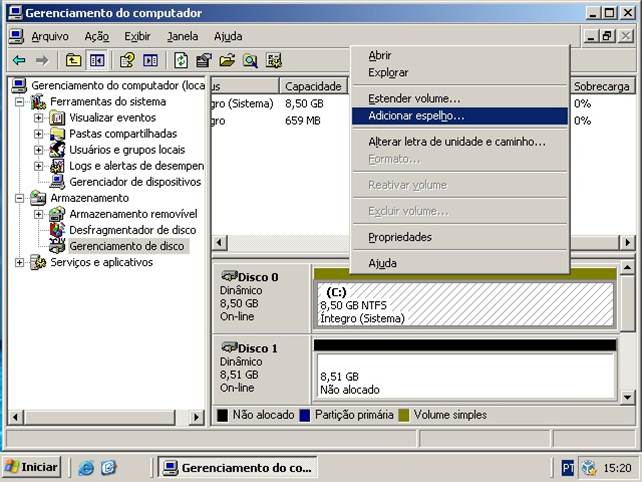Click the Up one level folder icon
Screen dimensions: 642x482
pos(73,61)
